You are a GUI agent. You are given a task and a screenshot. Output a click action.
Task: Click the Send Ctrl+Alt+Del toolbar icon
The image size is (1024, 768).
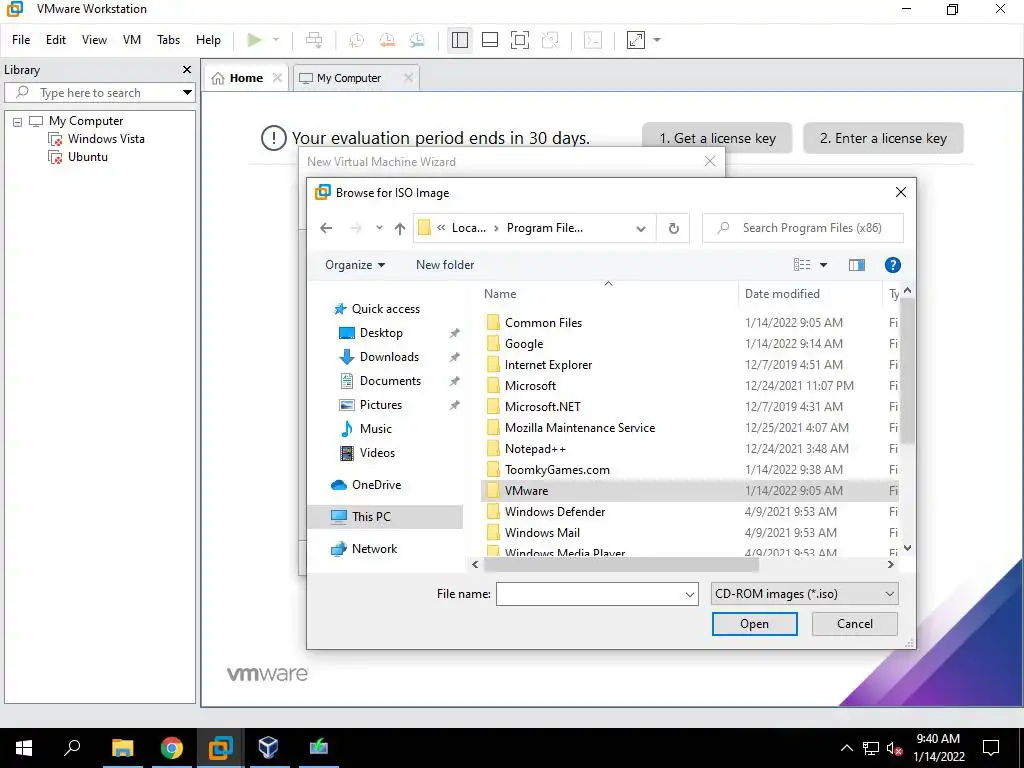314,40
